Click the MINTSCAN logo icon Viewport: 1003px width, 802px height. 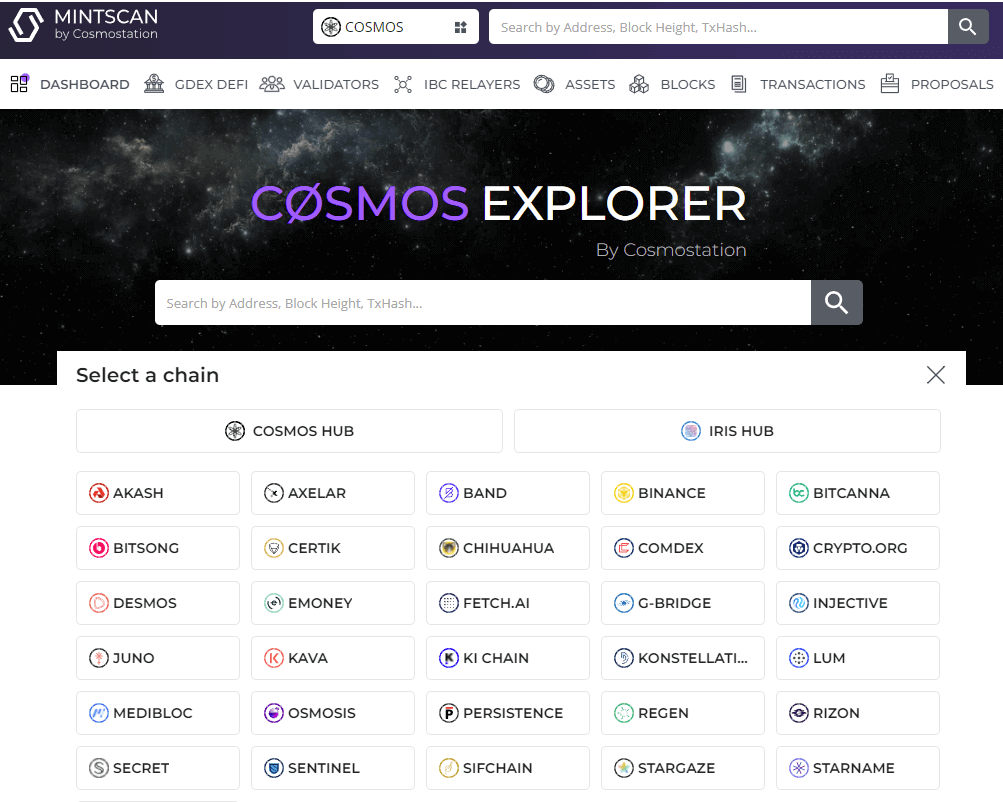coord(27,27)
